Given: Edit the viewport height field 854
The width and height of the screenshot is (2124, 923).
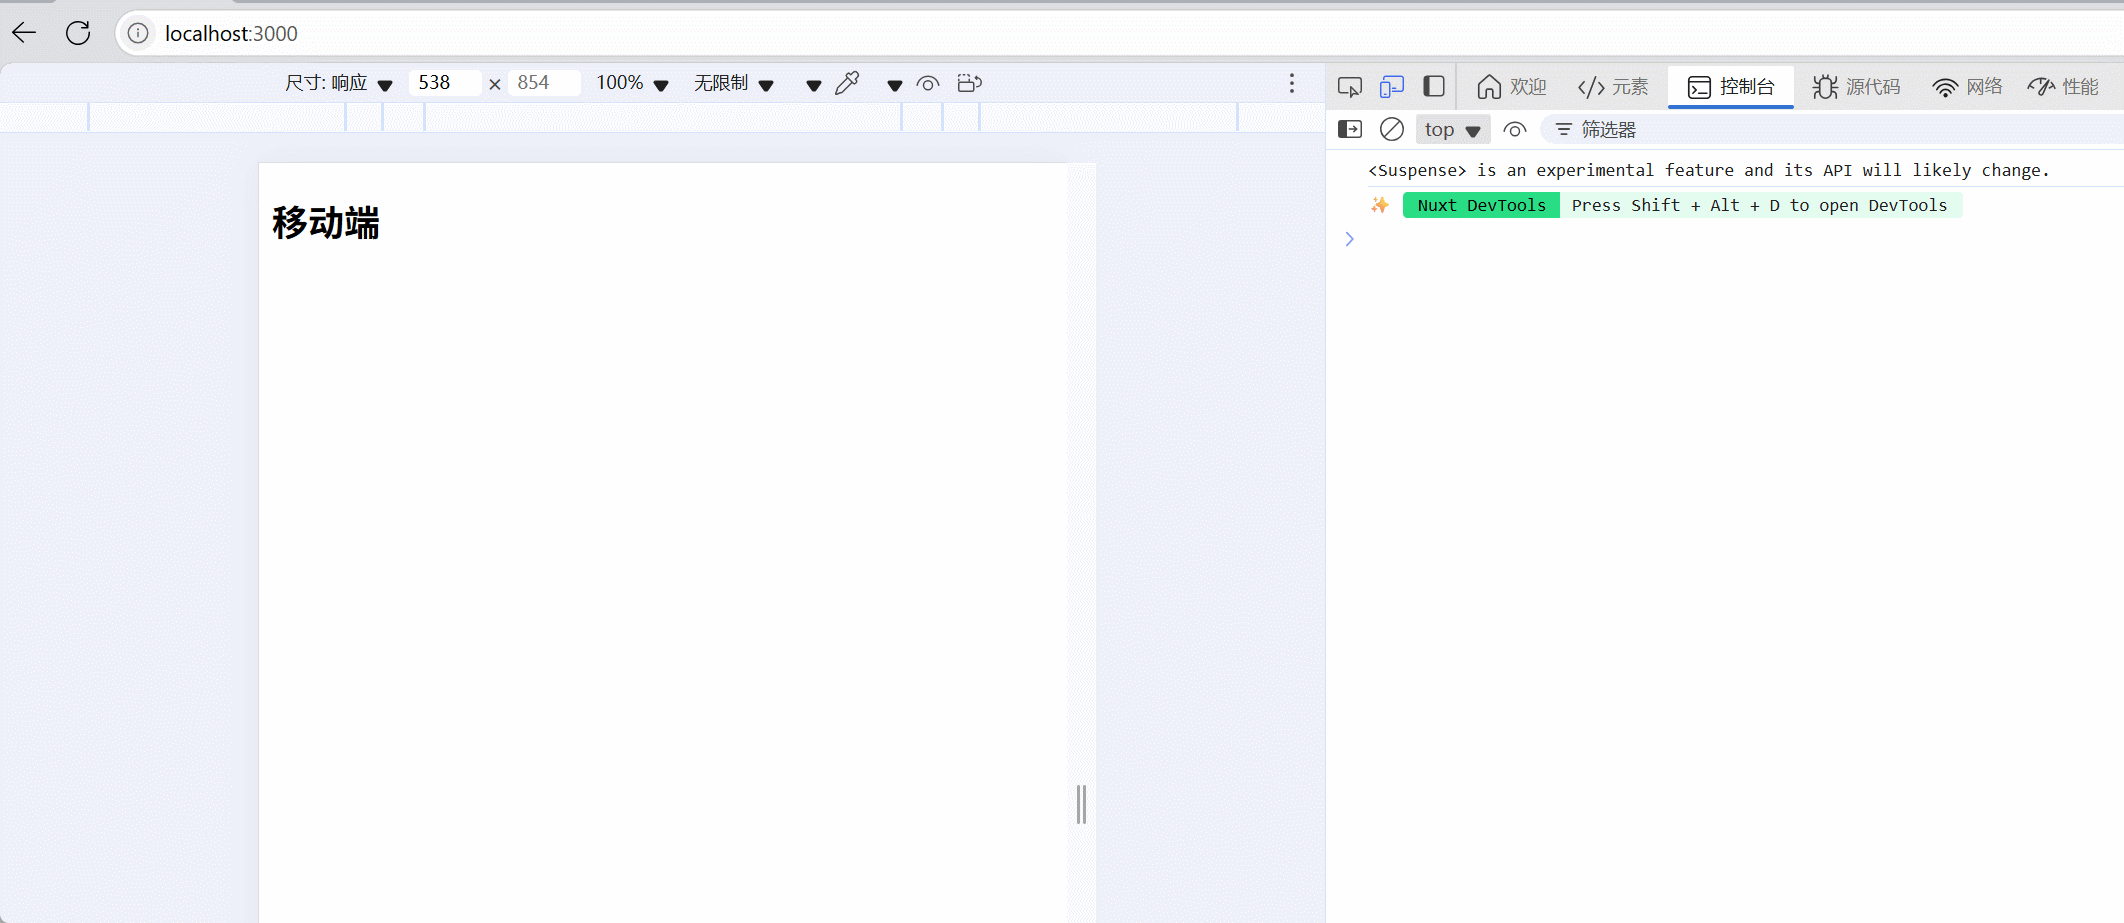Looking at the screenshot, I should [544, 83].
